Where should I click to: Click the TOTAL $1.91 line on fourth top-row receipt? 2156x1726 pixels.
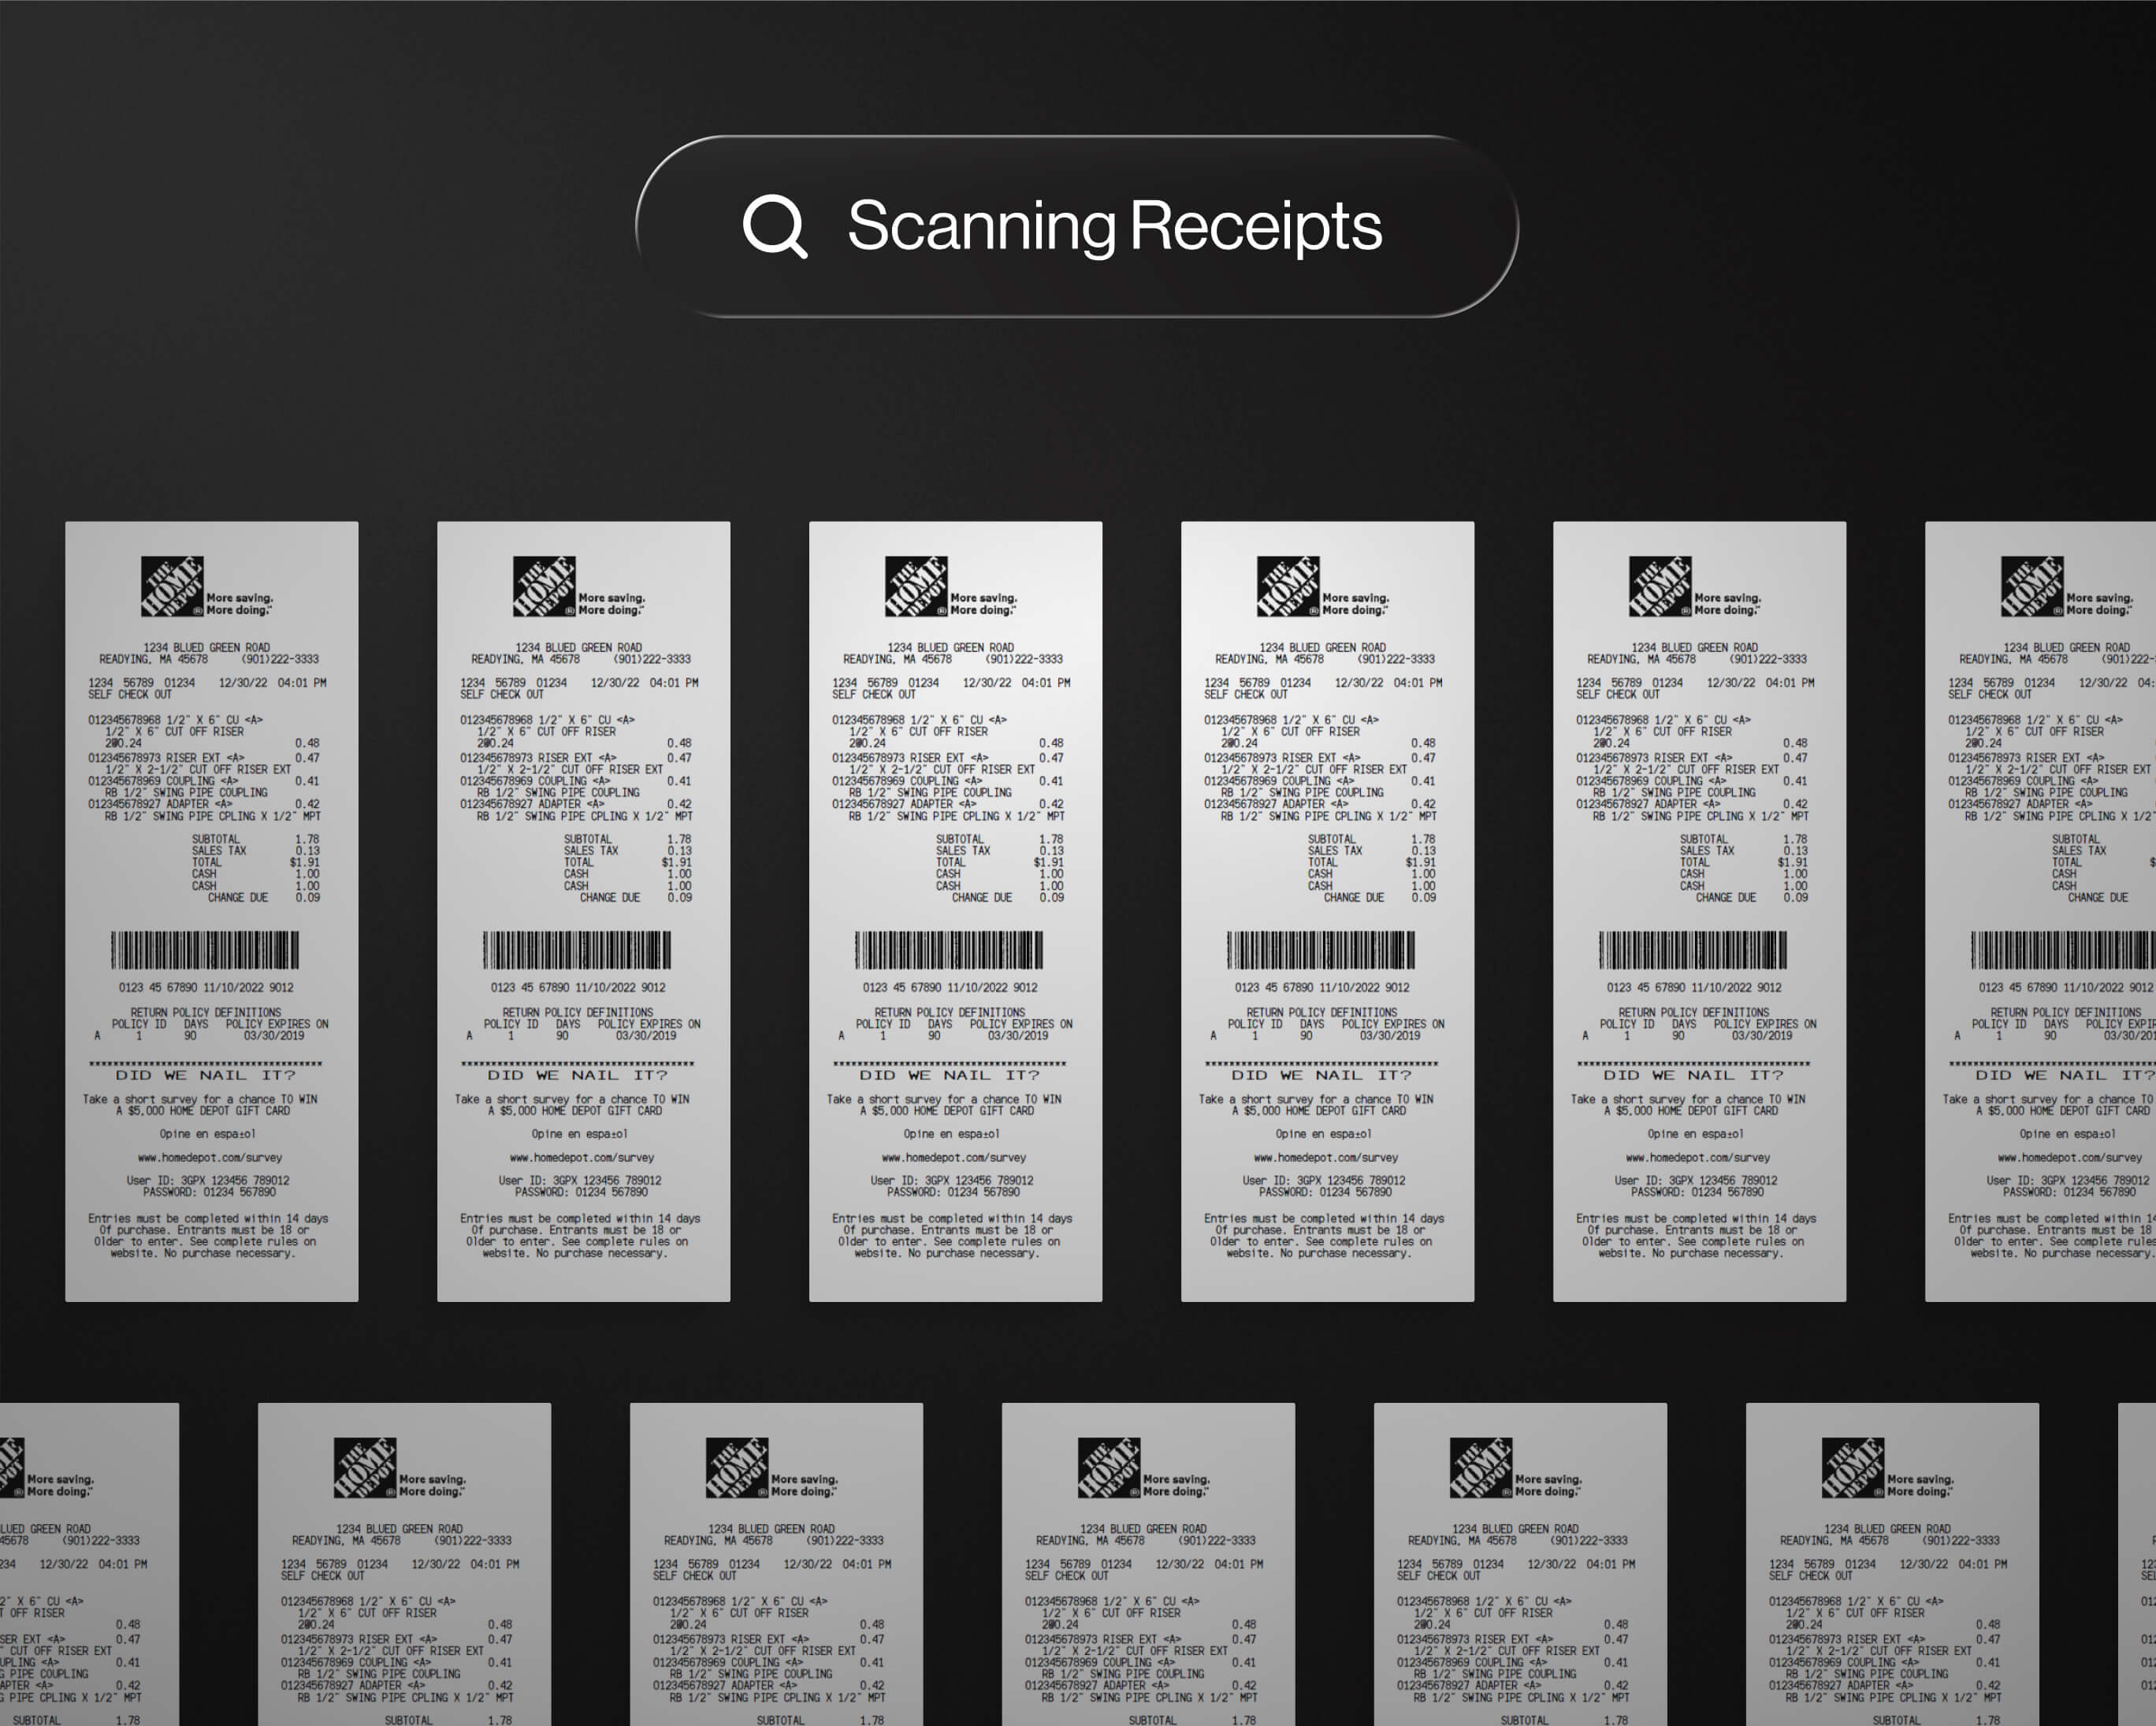[x=1372, y=862]
